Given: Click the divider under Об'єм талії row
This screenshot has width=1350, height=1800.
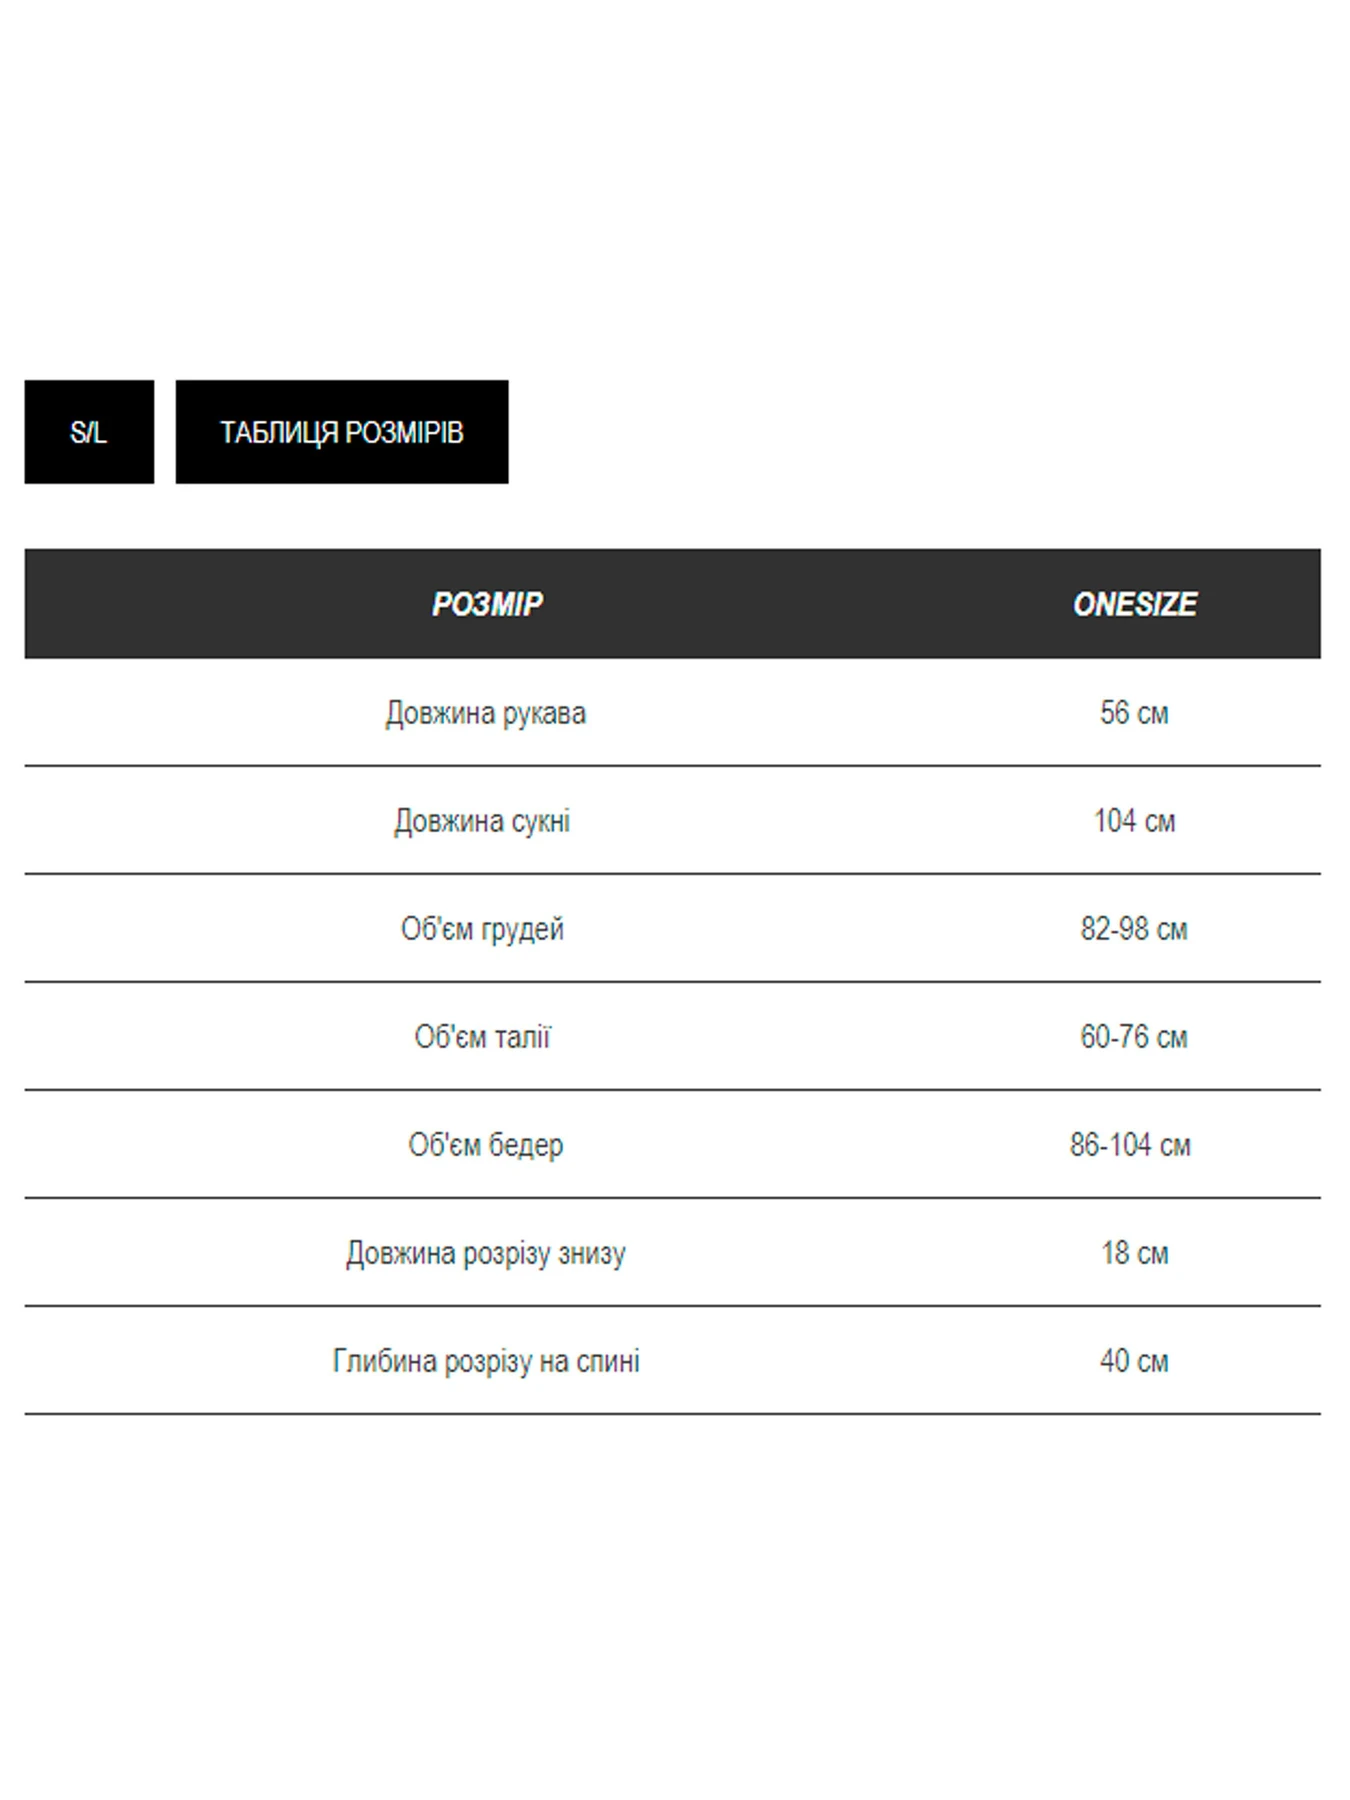Looking at the screenshot, I should click(672, 1090).
